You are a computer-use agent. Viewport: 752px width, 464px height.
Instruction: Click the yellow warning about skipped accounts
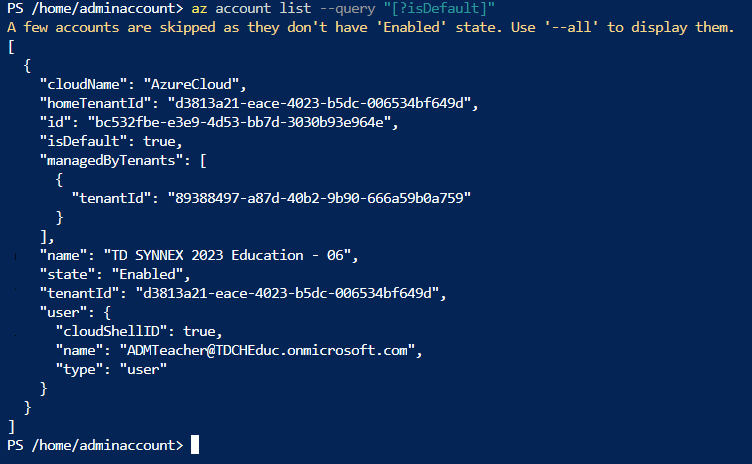tap(371, 27)
